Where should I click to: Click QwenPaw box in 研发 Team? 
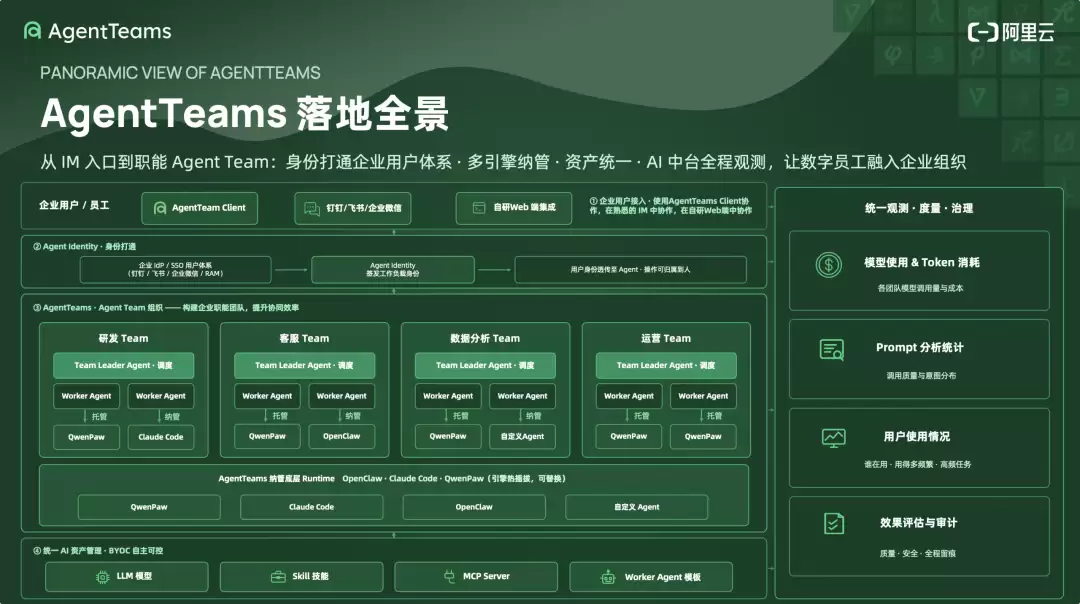(86, 437)
